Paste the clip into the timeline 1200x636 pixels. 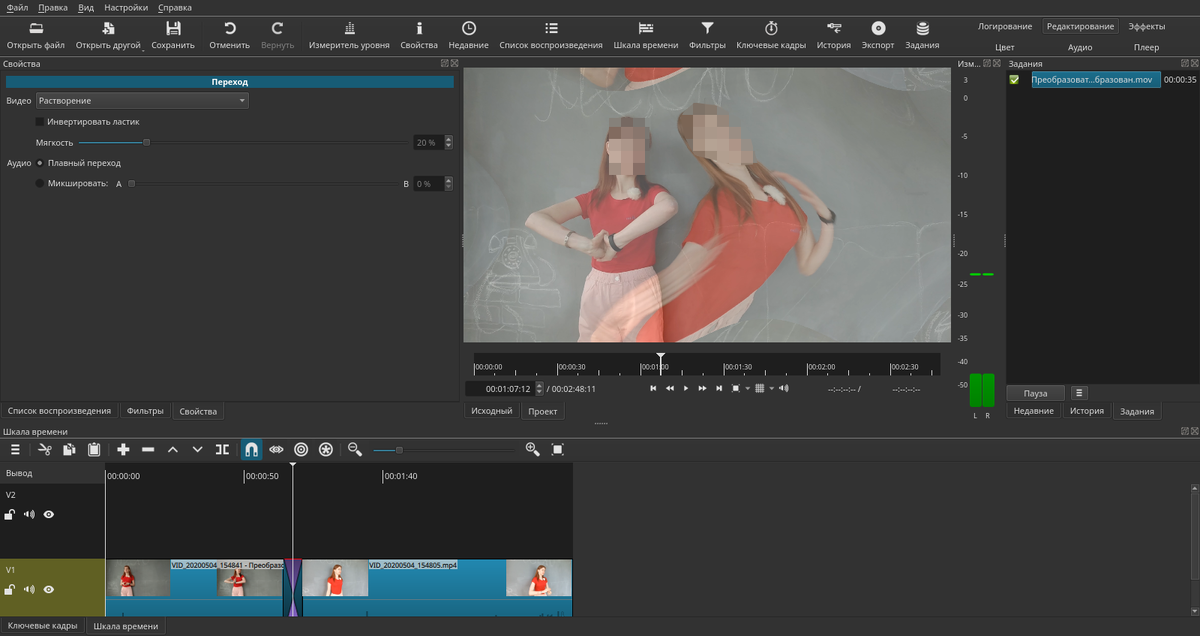94,450
